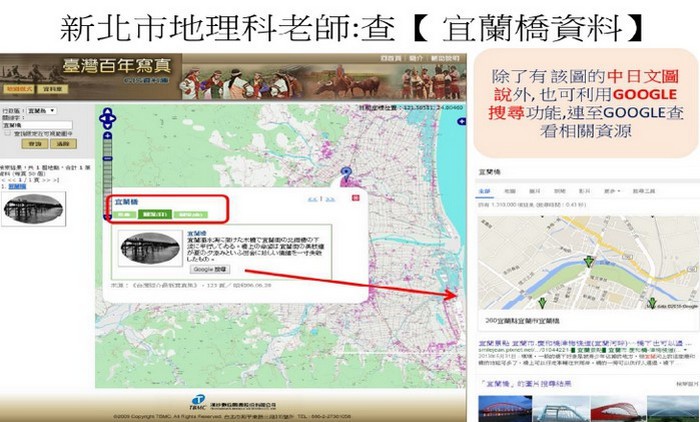This screenshot has height=422, width=700.
Task: Toggle the limit-to-visible-map-area checkbox
Action: (x=7, y=131)
